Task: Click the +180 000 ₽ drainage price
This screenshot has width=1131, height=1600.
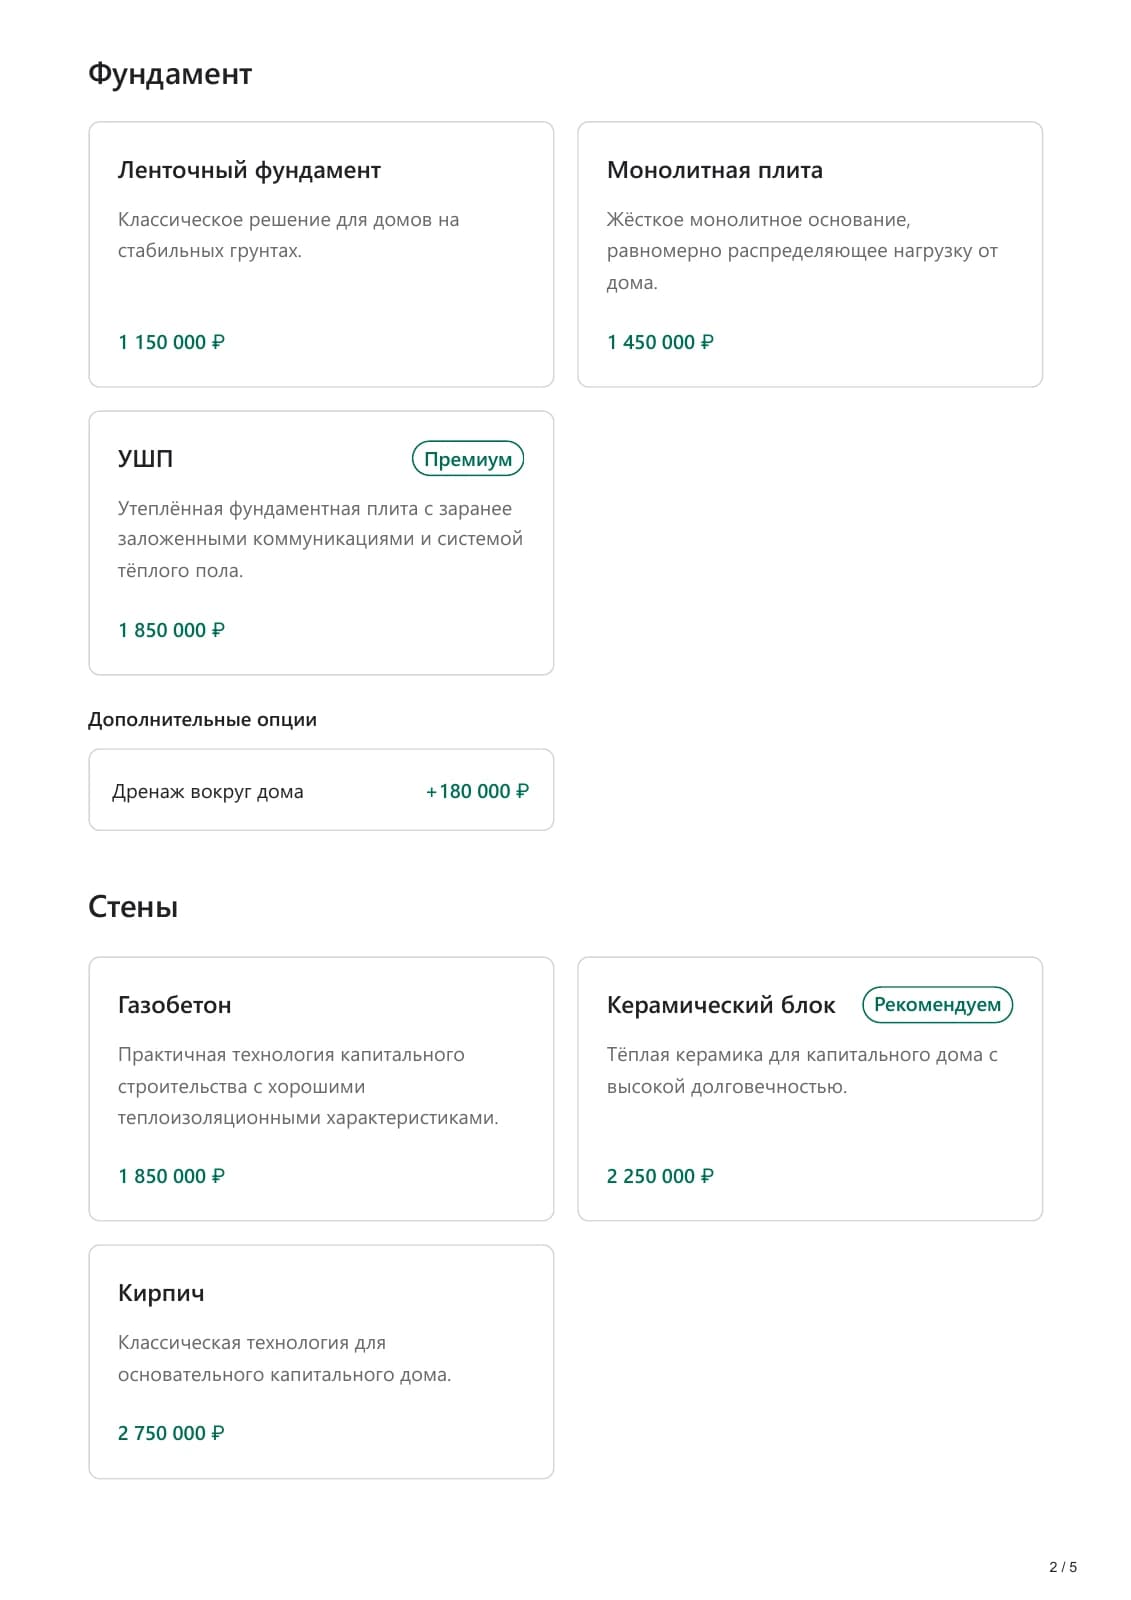Action: click(x=477, y=791)
